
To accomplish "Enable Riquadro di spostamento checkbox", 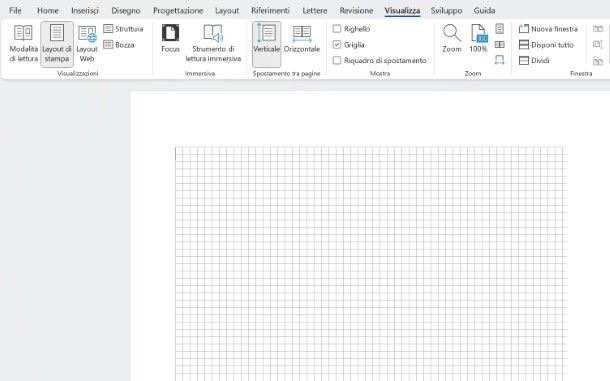I will [337, 60].
